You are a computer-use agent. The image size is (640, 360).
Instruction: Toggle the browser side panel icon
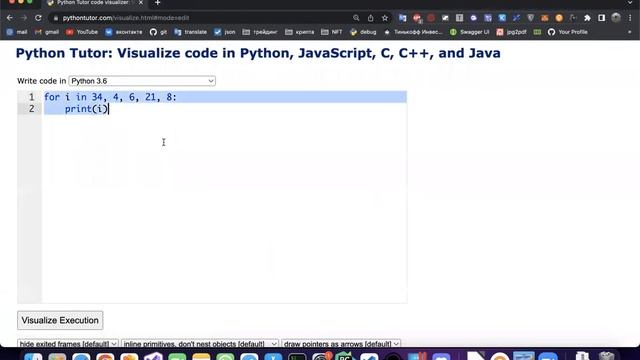(602, 18)
